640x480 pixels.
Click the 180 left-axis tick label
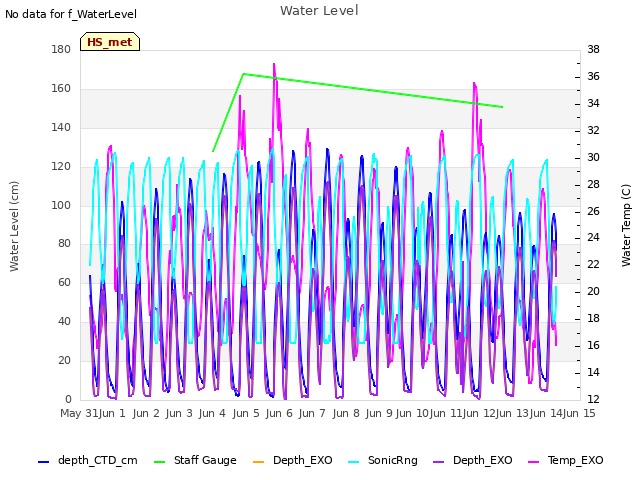pos(61,49)
